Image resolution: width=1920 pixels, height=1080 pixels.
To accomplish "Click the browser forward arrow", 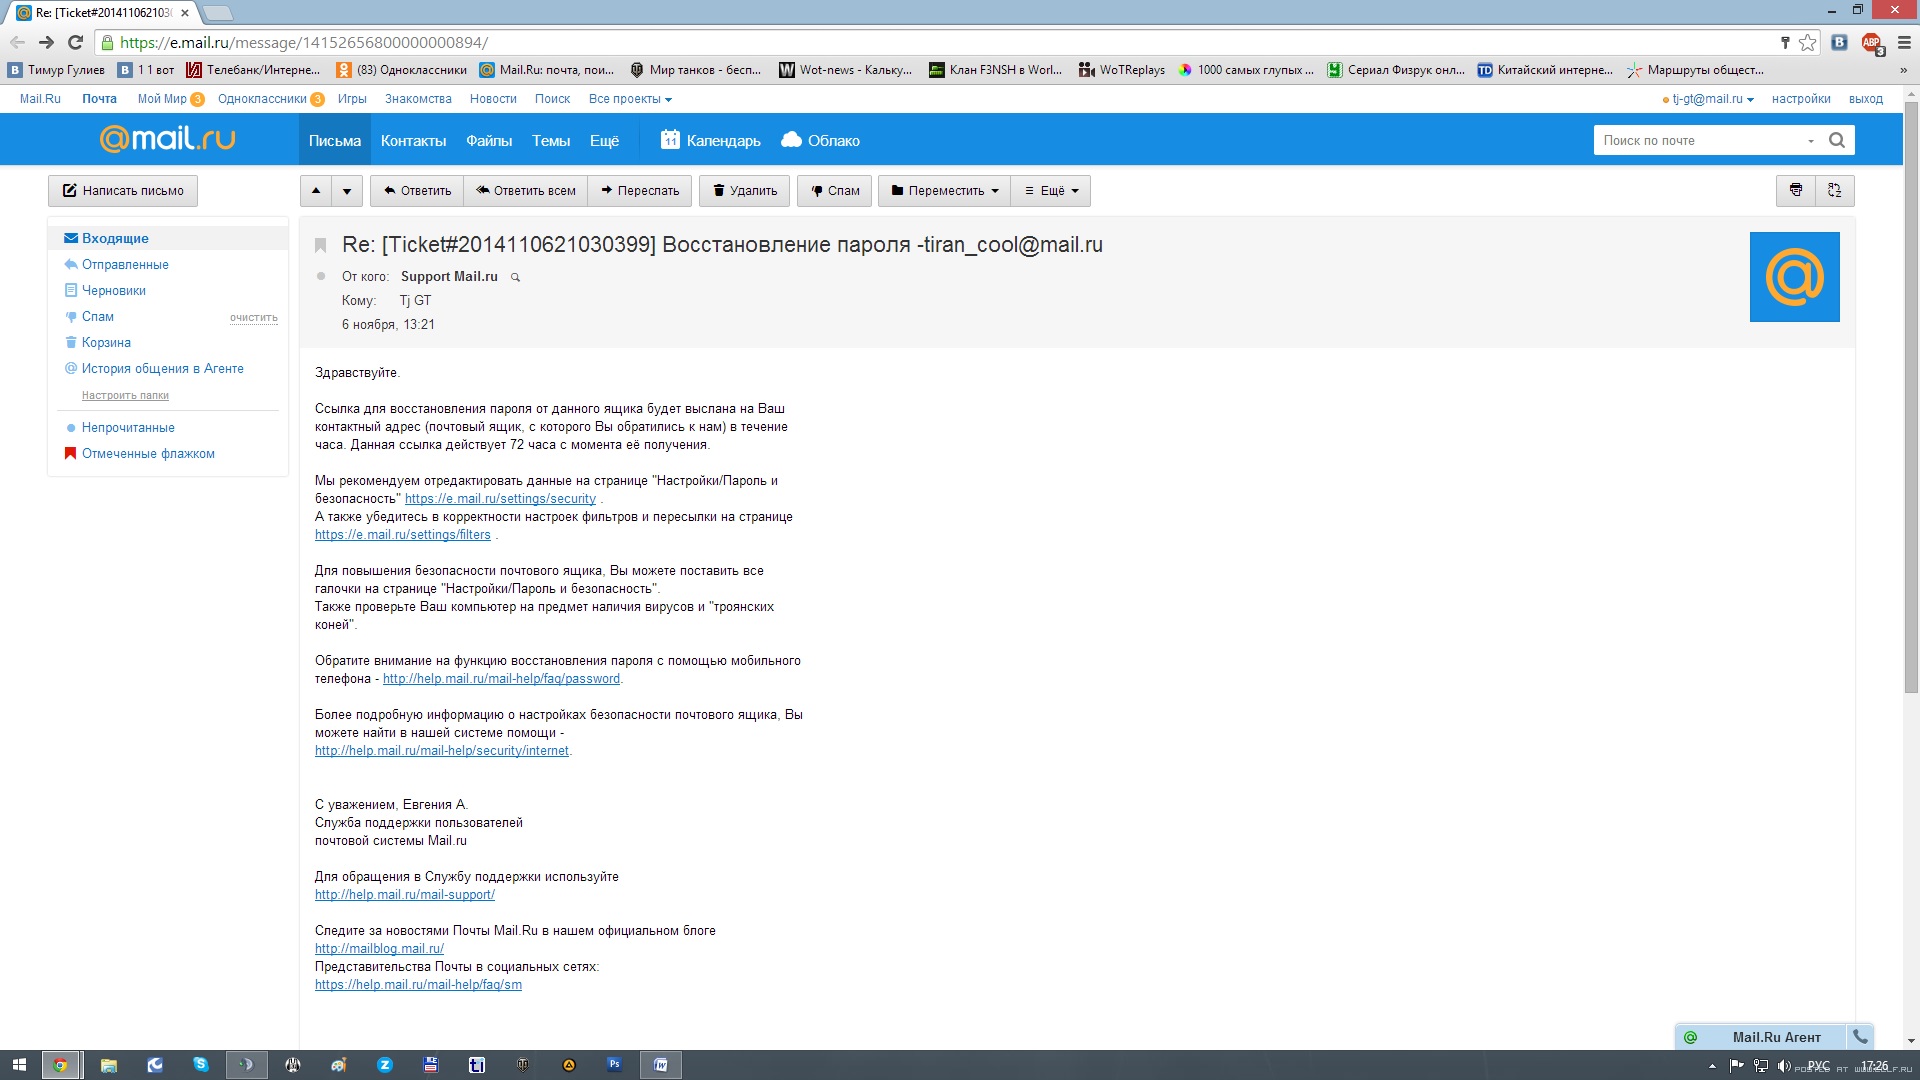I will [46, 42].
